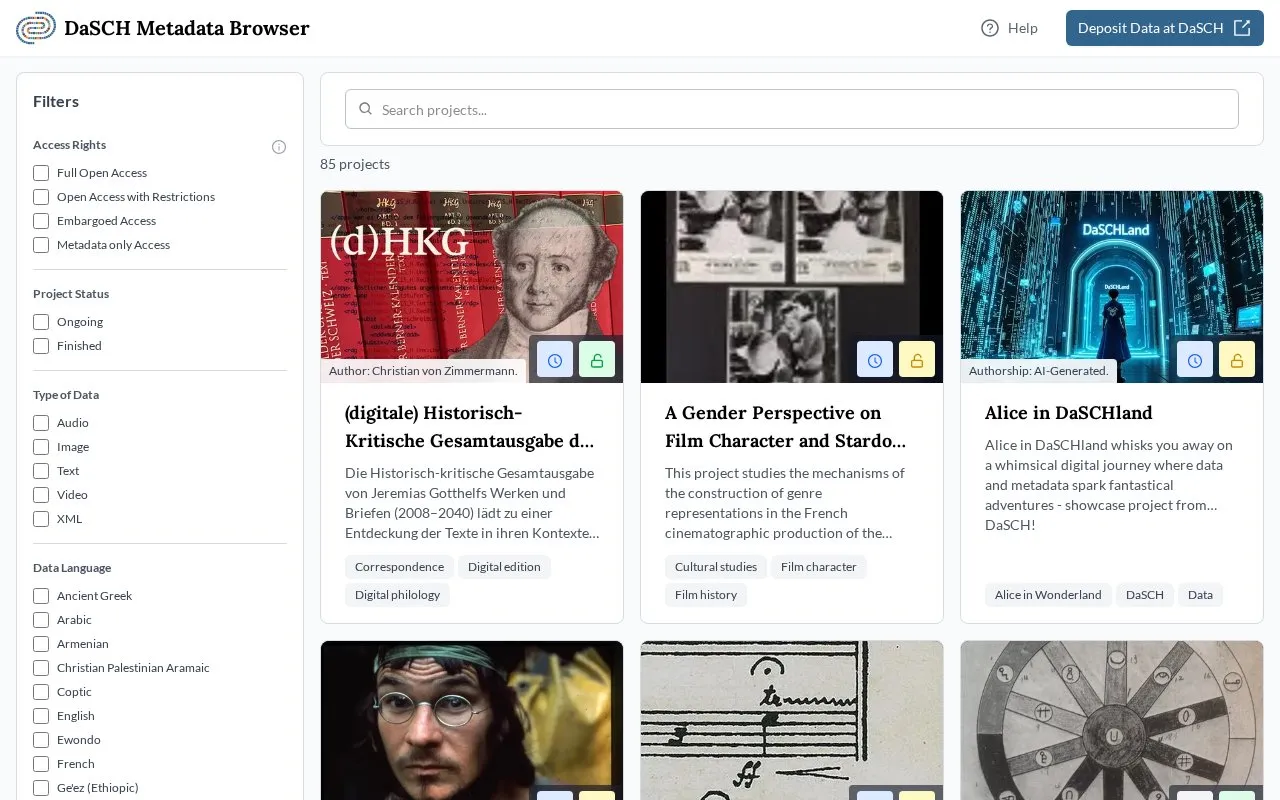The height and width of the screenshot is (800, 1280).
Task: Click the yellow lock icon on Gender Perspective card
Action: tap(917, 360)
